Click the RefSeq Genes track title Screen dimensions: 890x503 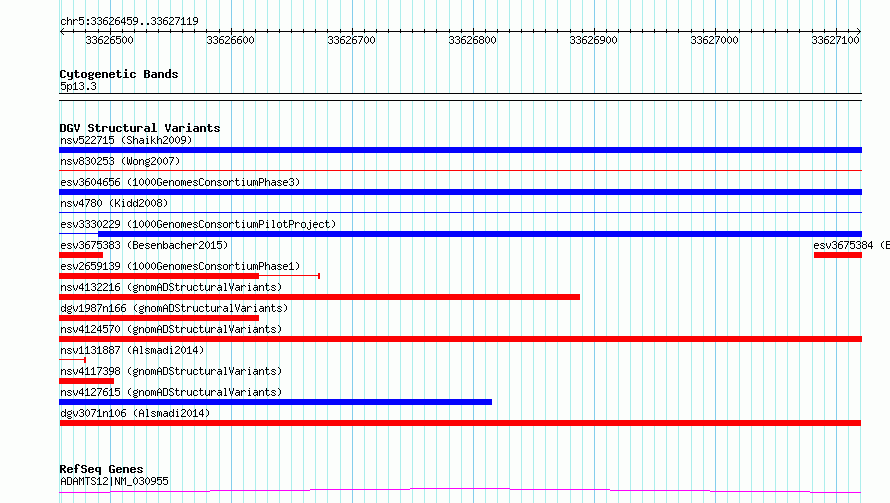pos(101,469)
